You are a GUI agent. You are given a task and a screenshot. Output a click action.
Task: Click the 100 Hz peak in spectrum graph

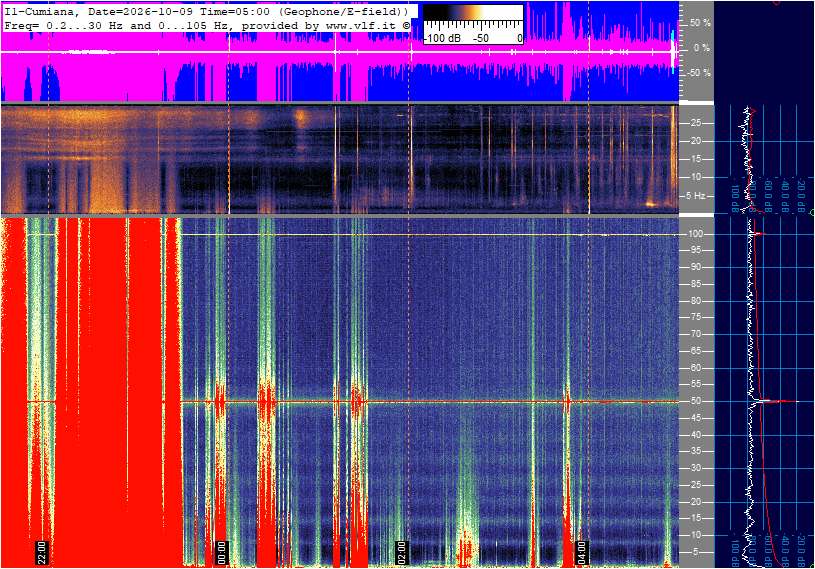pos(758,234)
